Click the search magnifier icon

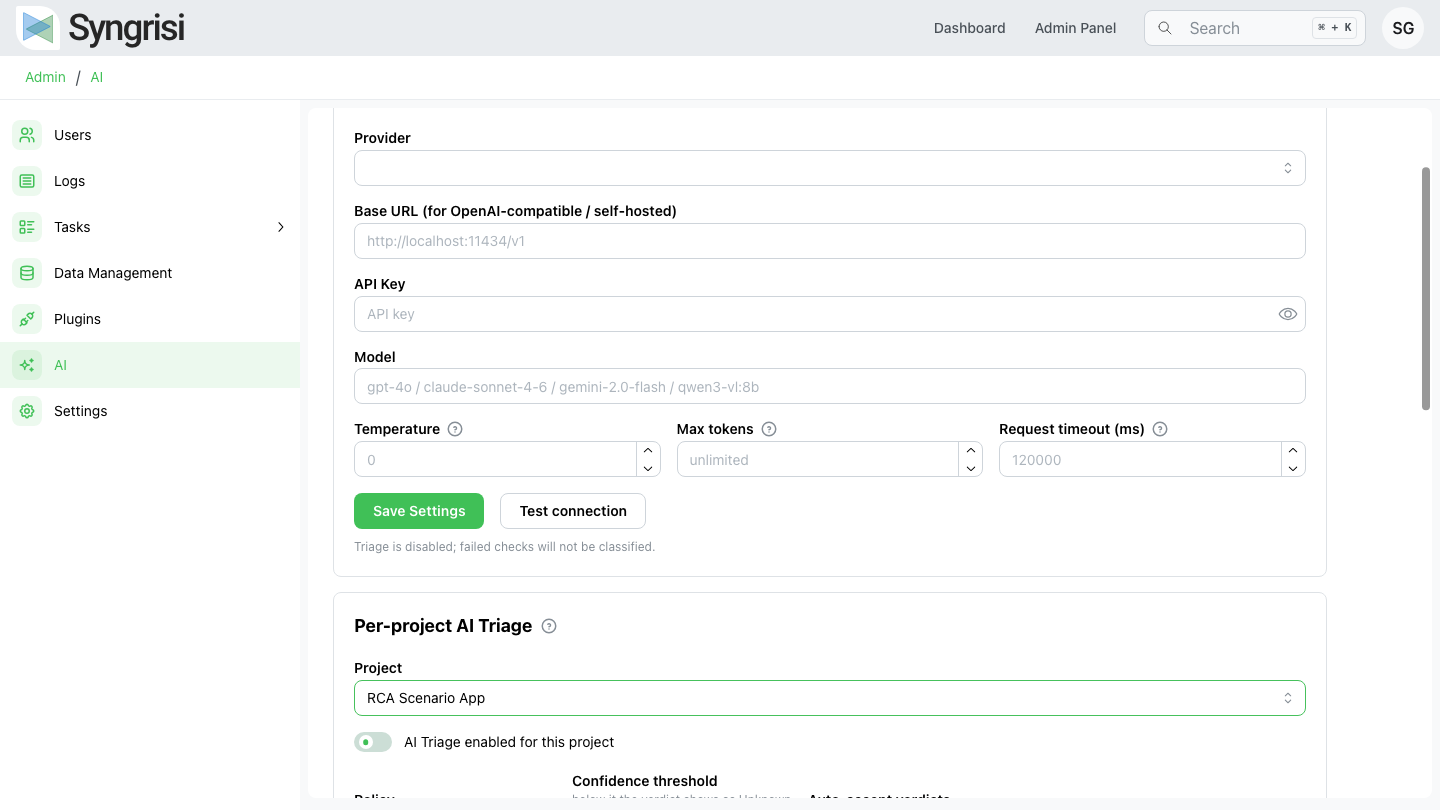(x=1165, y=28)
